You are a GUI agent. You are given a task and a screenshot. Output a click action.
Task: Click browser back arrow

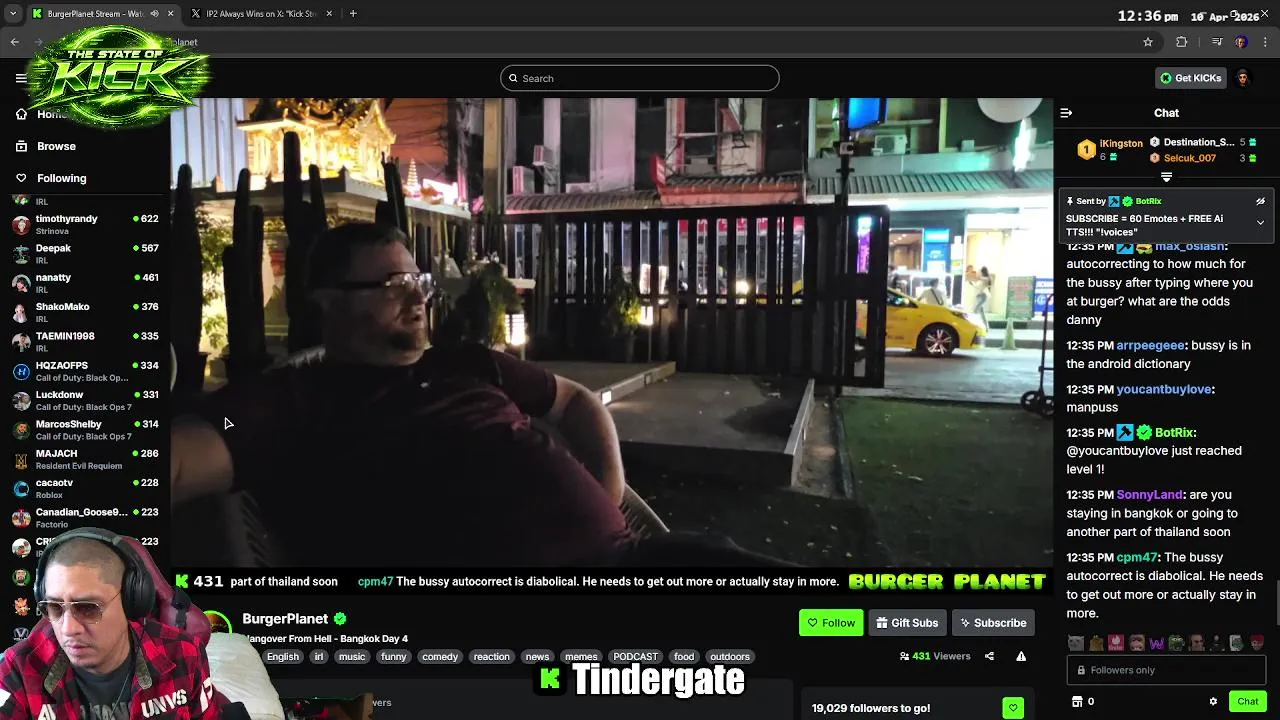coord(15,42)
